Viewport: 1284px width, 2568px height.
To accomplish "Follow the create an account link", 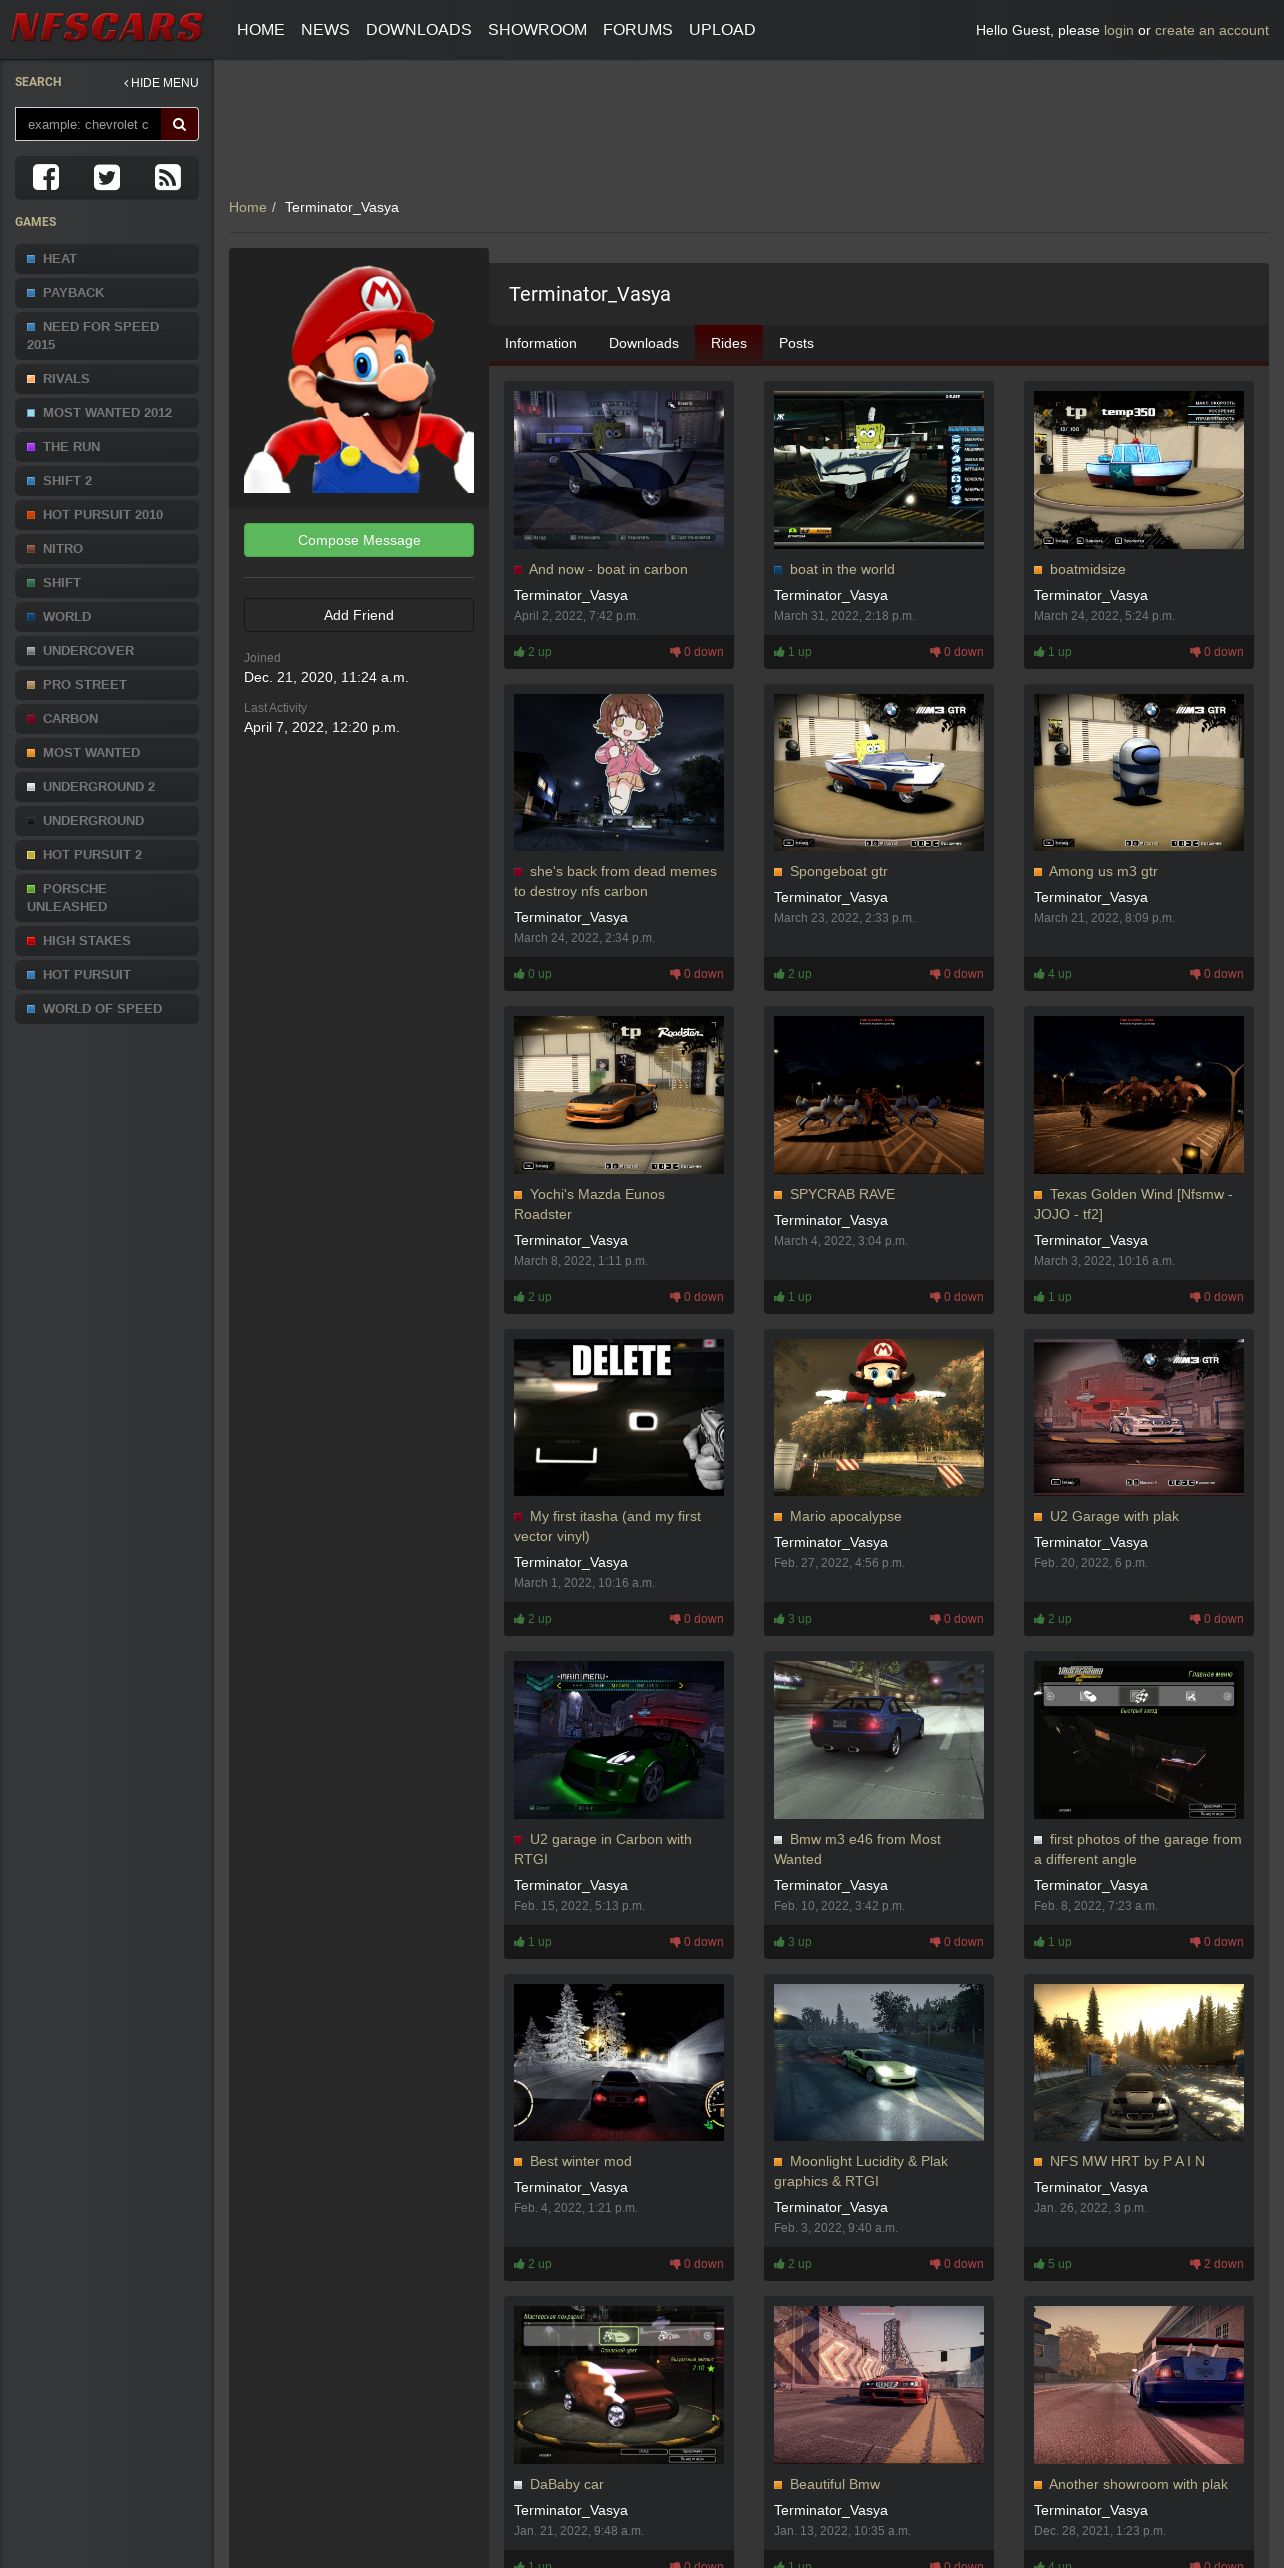I will tap(1212, 30).
